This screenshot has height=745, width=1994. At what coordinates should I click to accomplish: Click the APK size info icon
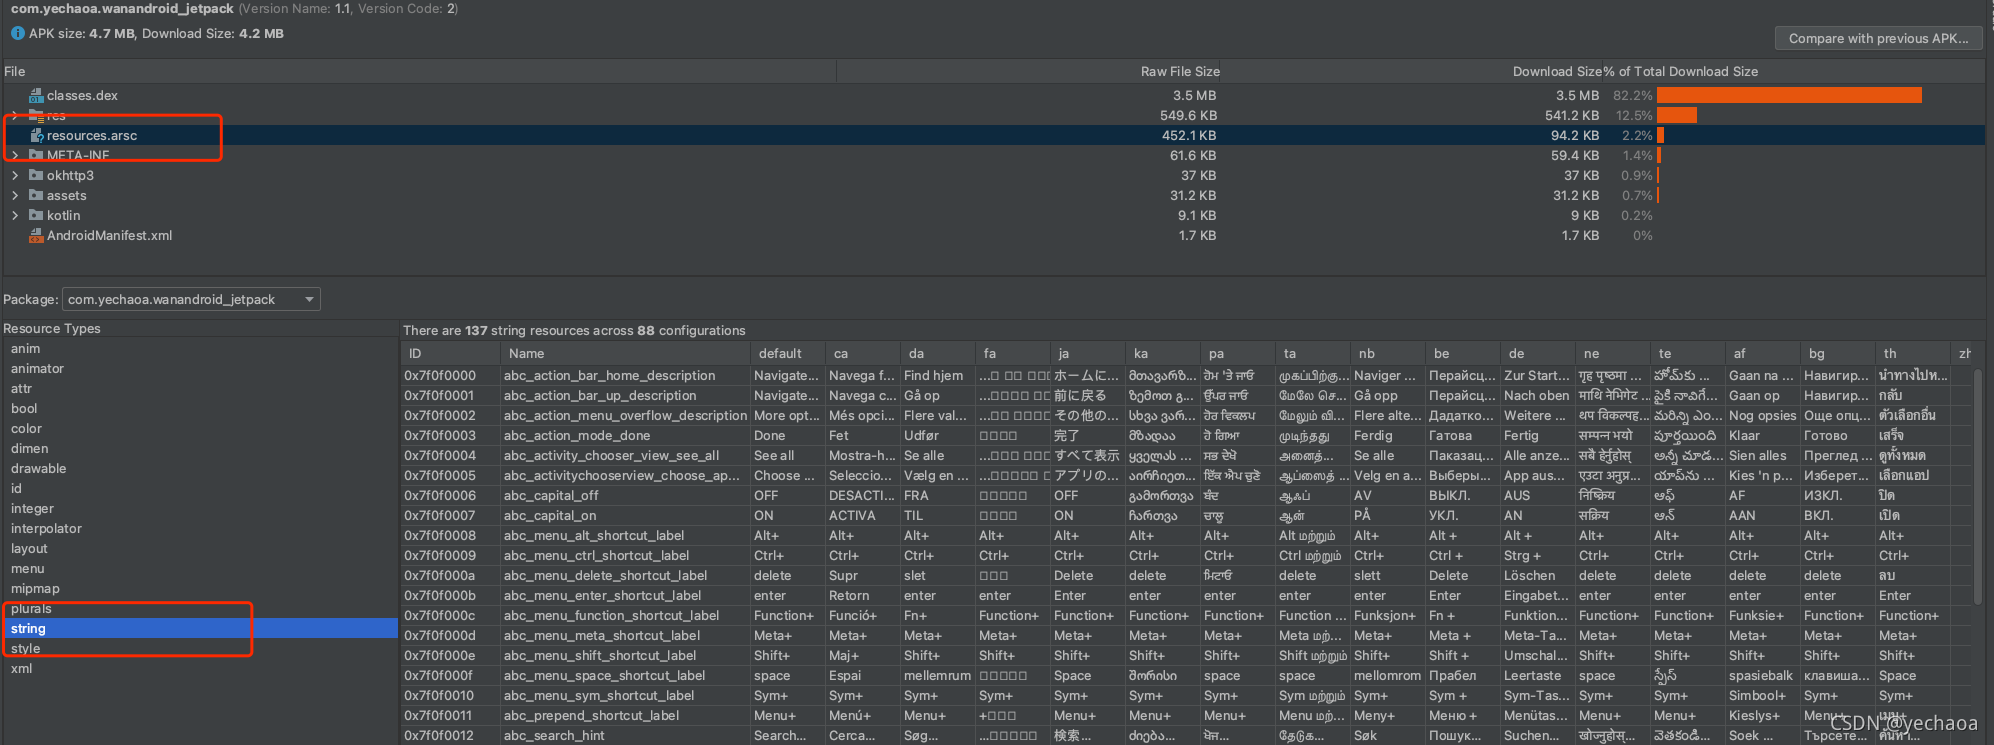(x=17, y=33)
